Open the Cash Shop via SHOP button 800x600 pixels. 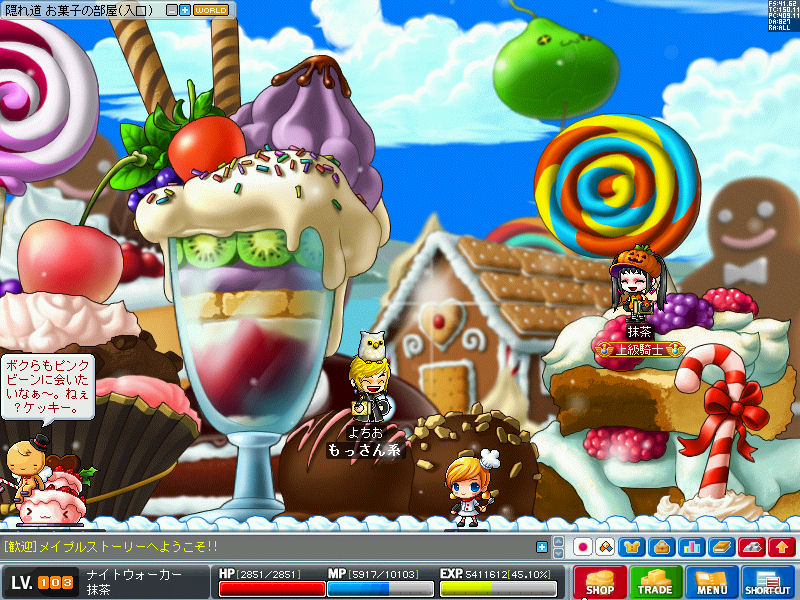pyautogui.click(x=599, y=582)
